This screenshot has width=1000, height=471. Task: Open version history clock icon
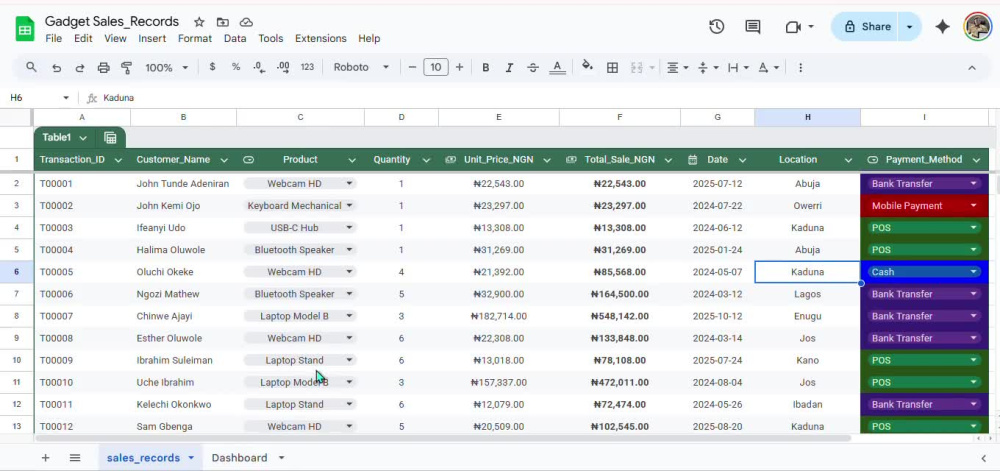pos(716,27)
